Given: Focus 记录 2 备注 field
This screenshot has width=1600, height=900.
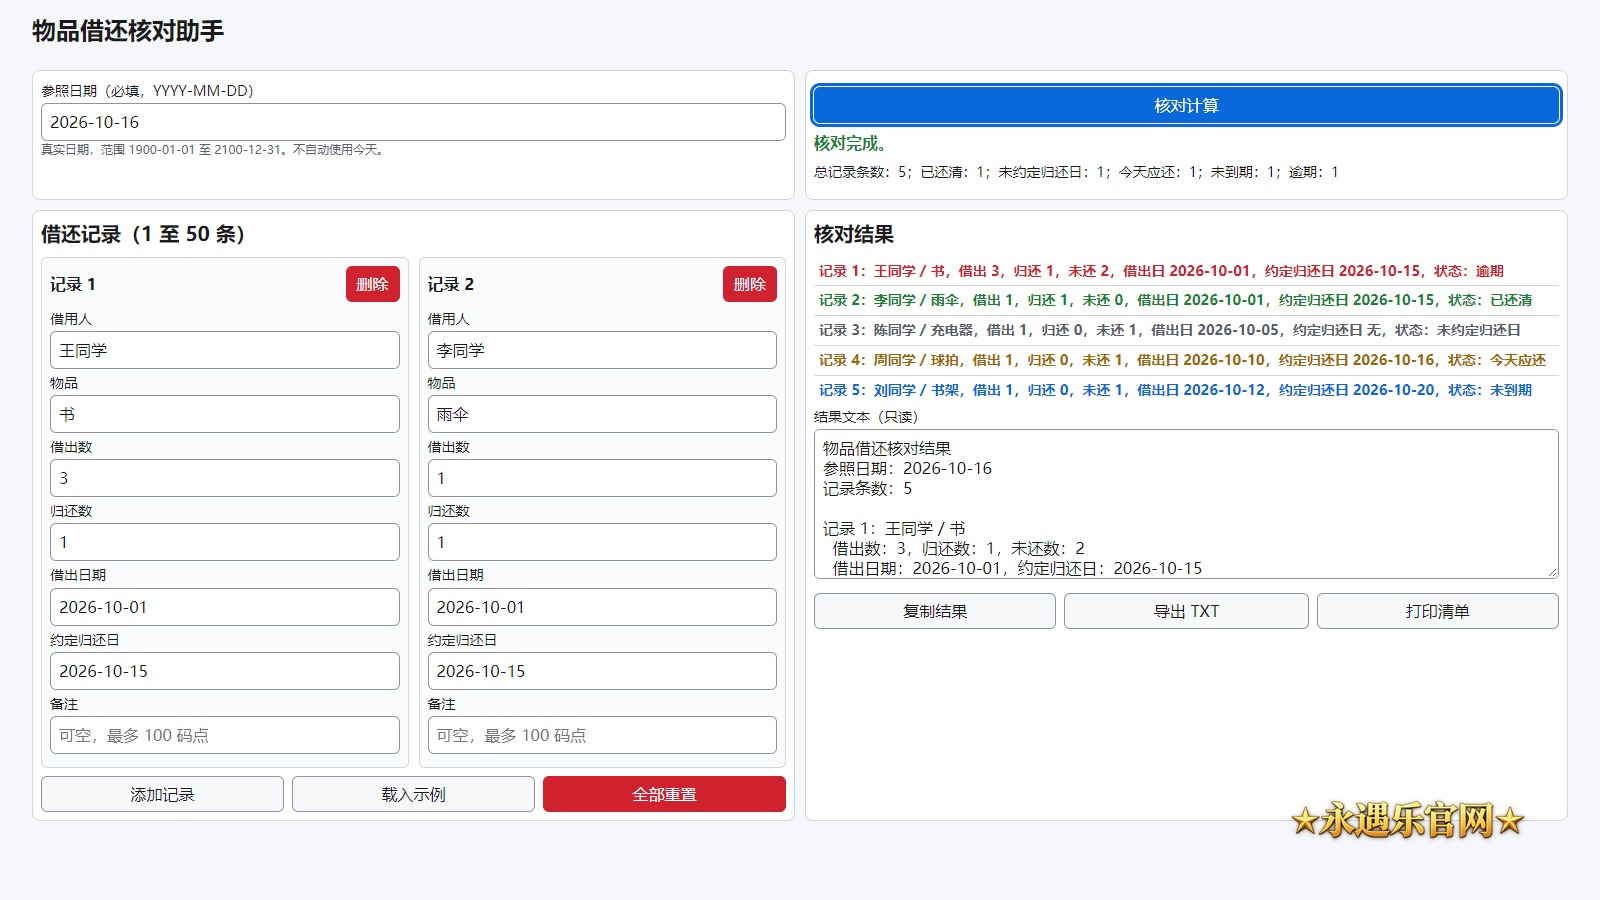Looking at the screenshot, I should [602, 735].
